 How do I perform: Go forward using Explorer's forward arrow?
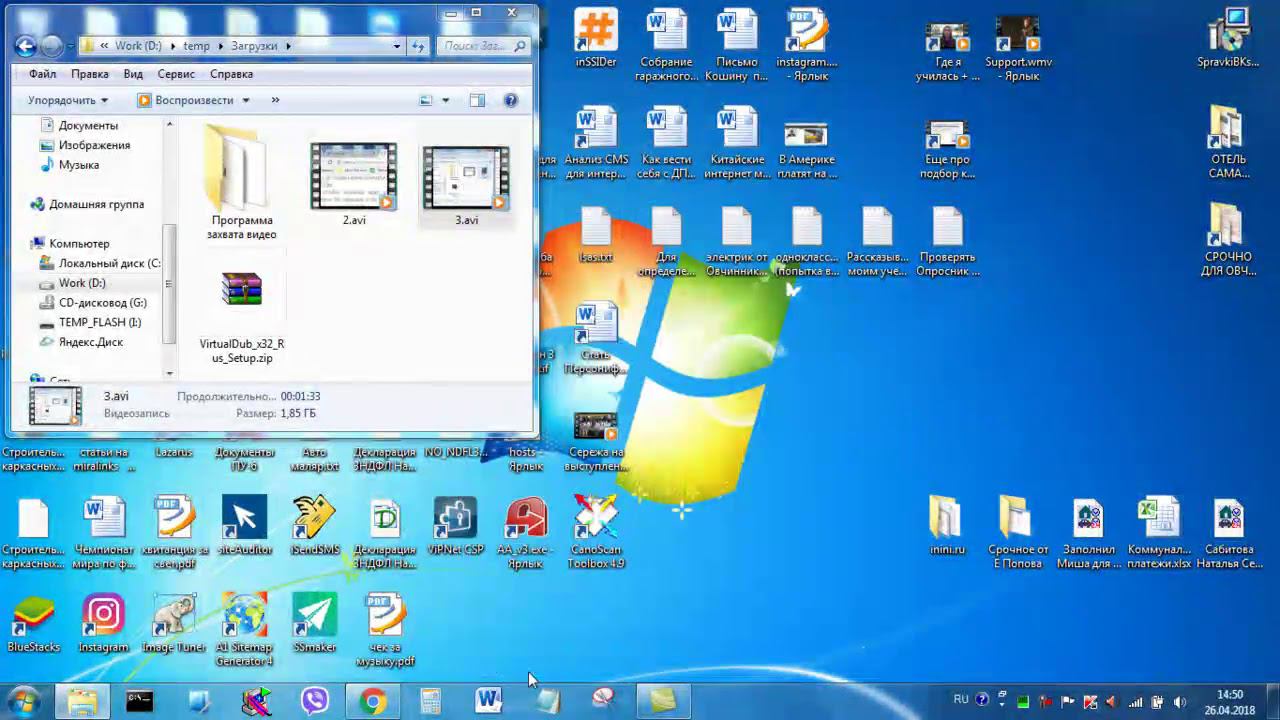coord(52,46)
